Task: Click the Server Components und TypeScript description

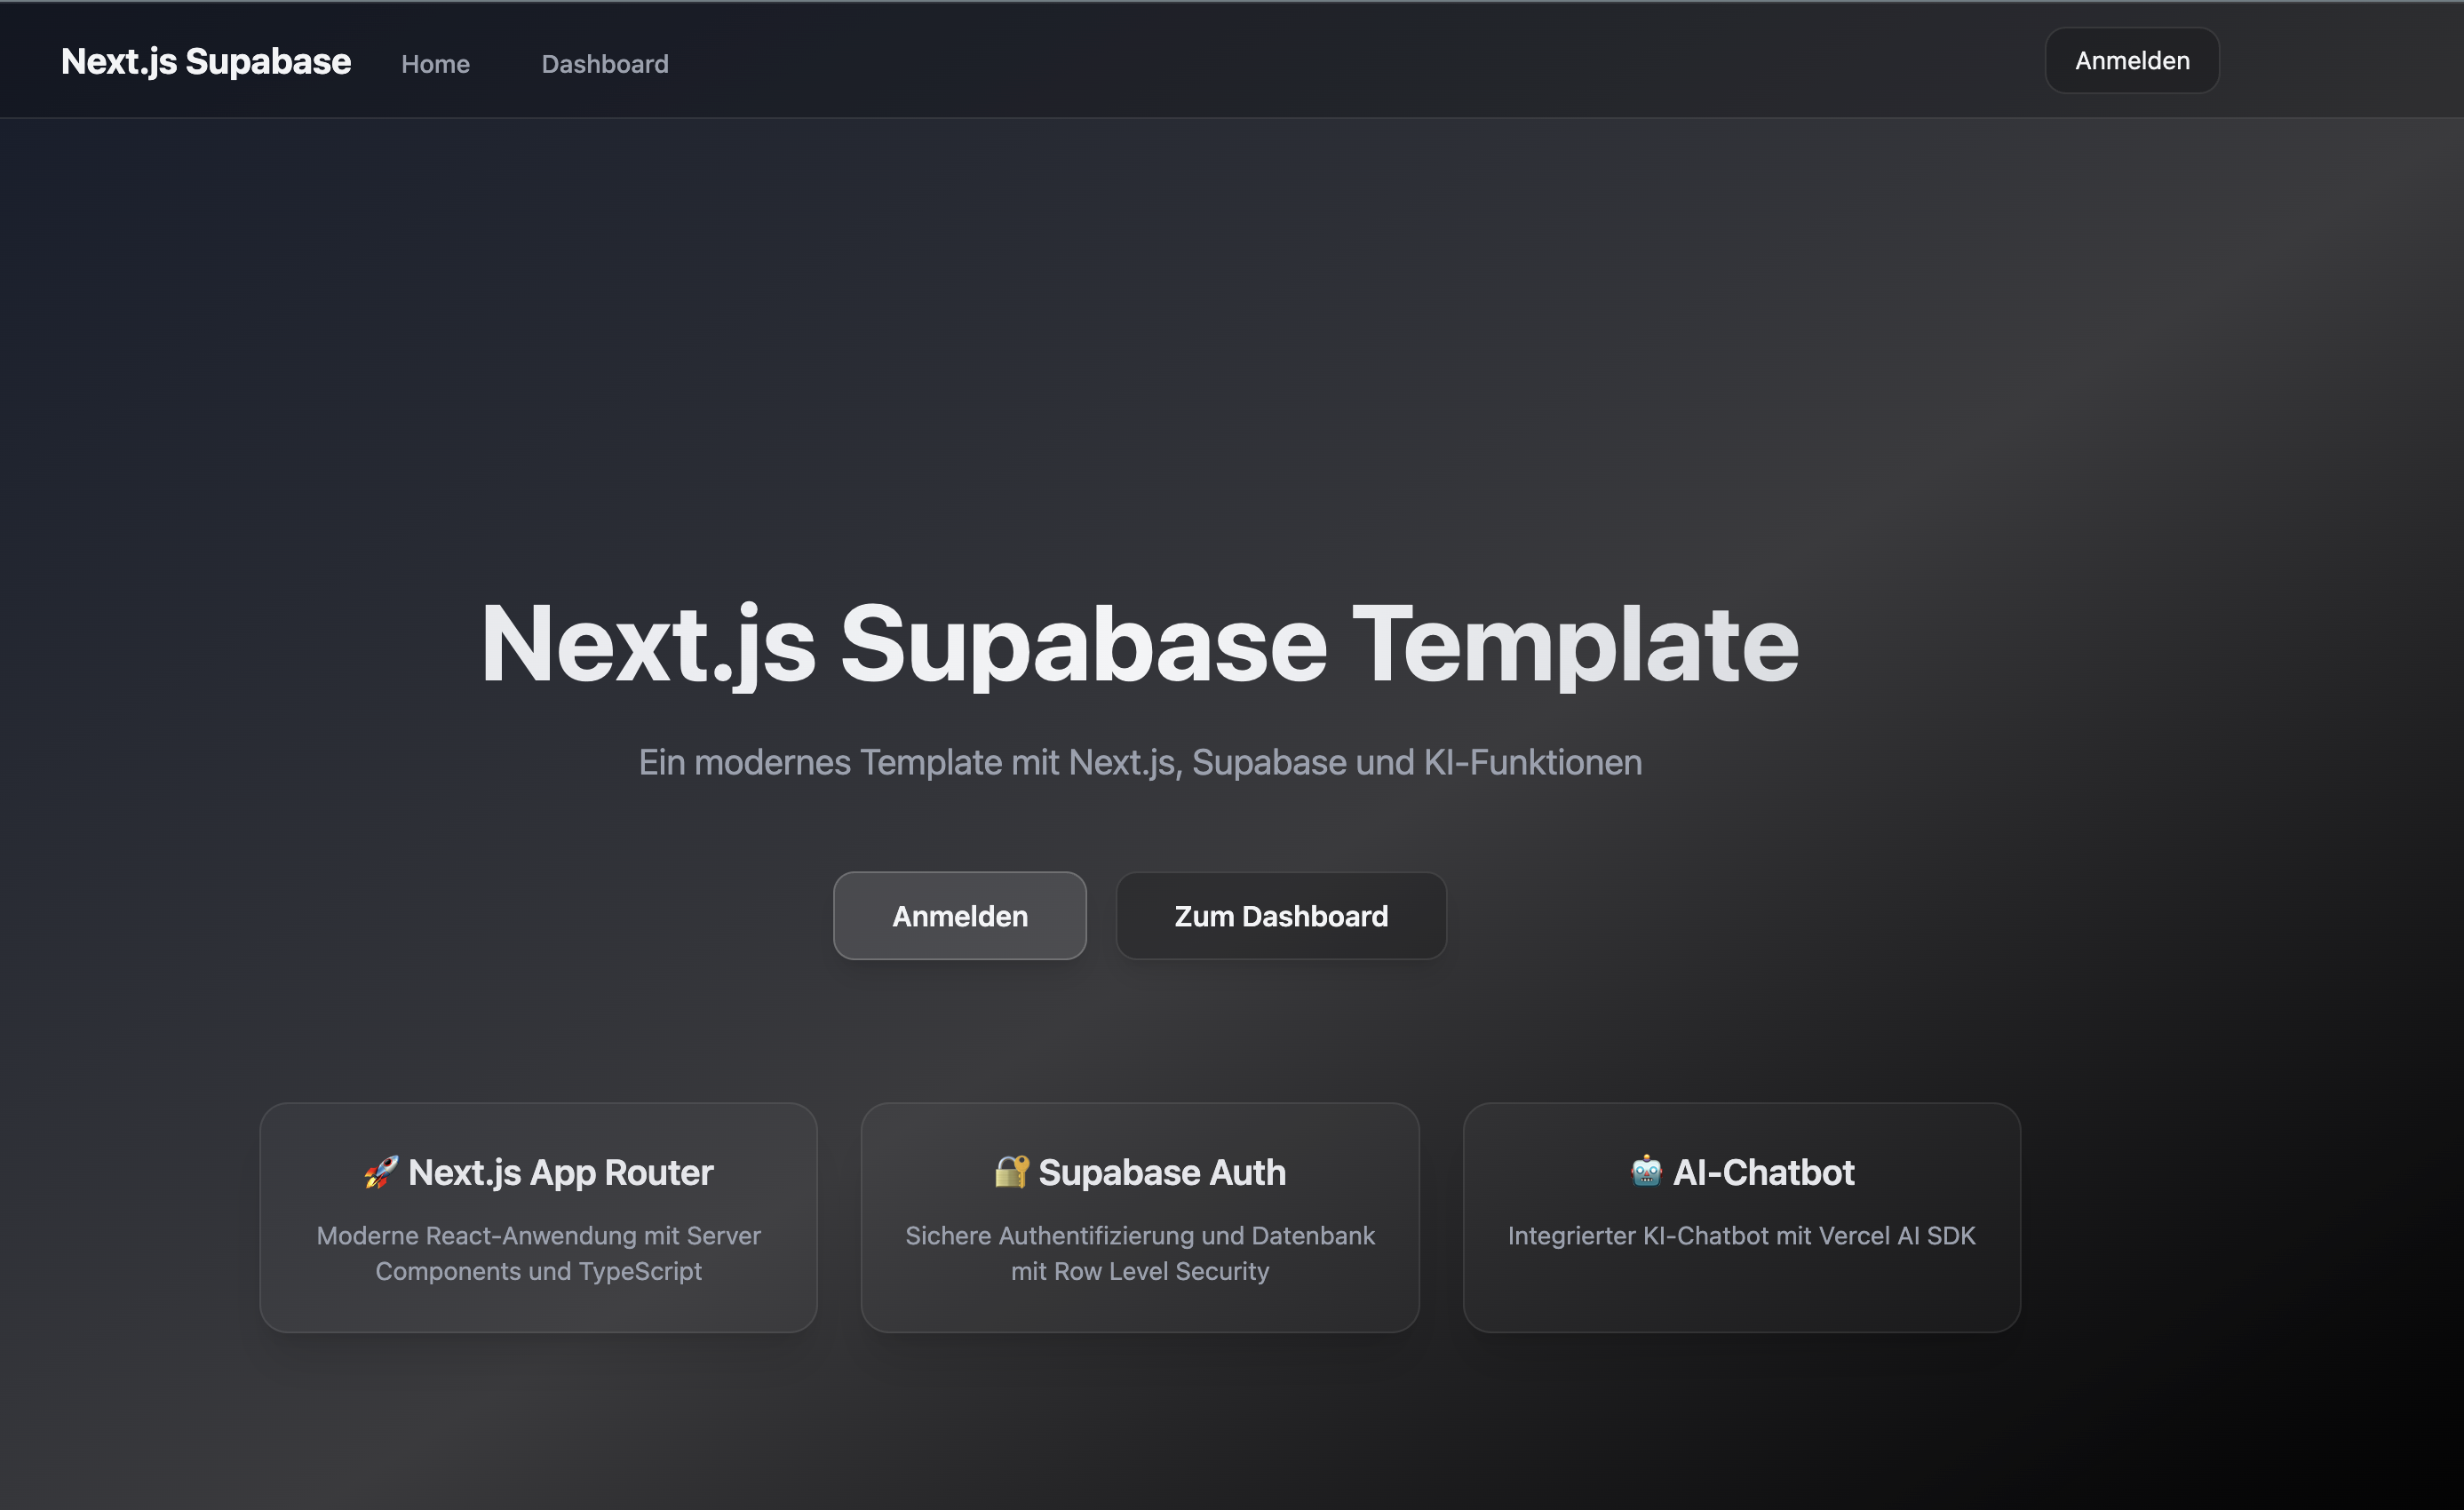Action: point(538,1253)
